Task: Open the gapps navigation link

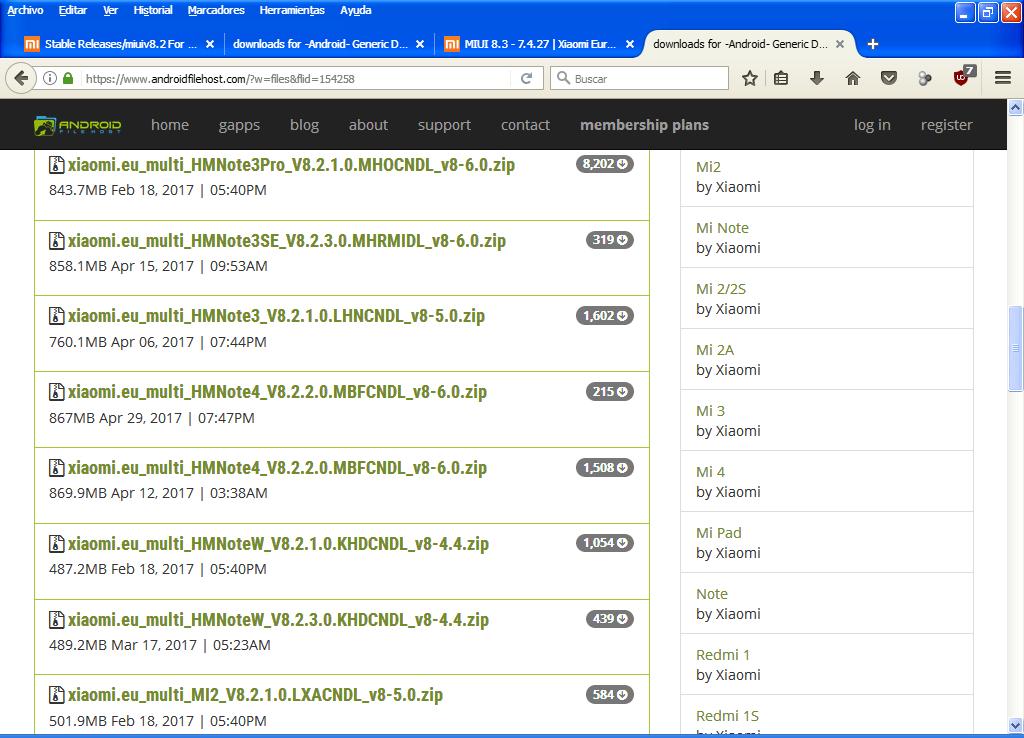Action: point(239,125)
